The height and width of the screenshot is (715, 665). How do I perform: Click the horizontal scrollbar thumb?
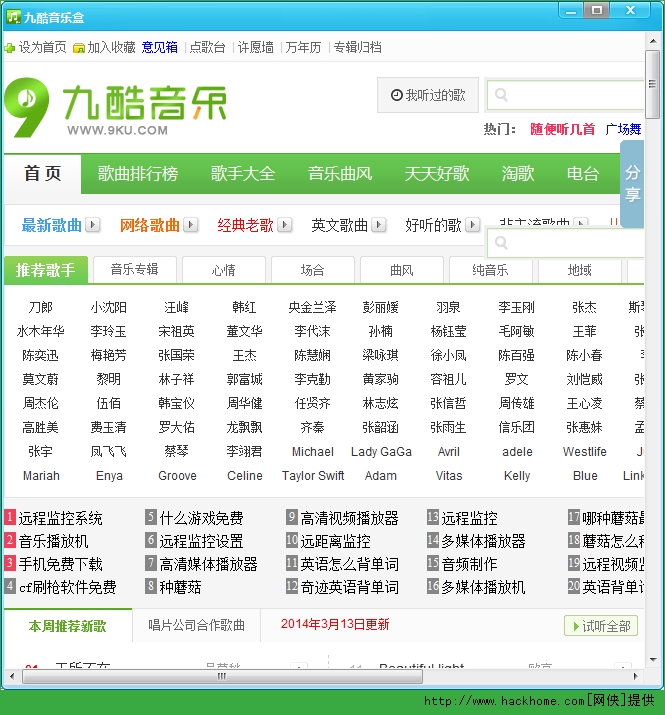tap(222, 676)
